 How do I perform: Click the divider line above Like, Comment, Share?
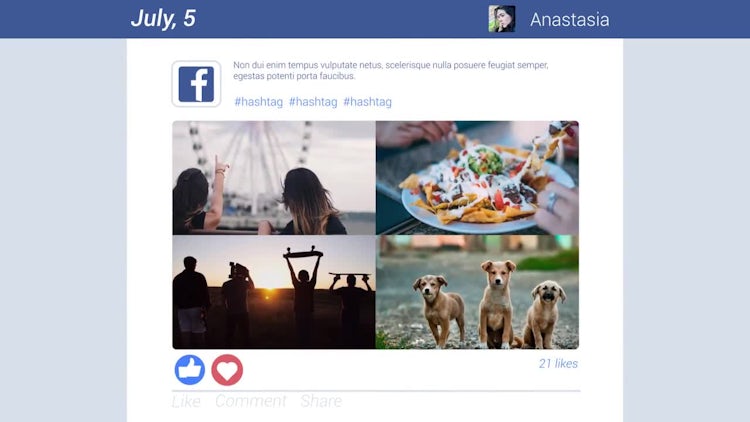tap(376, 391)
